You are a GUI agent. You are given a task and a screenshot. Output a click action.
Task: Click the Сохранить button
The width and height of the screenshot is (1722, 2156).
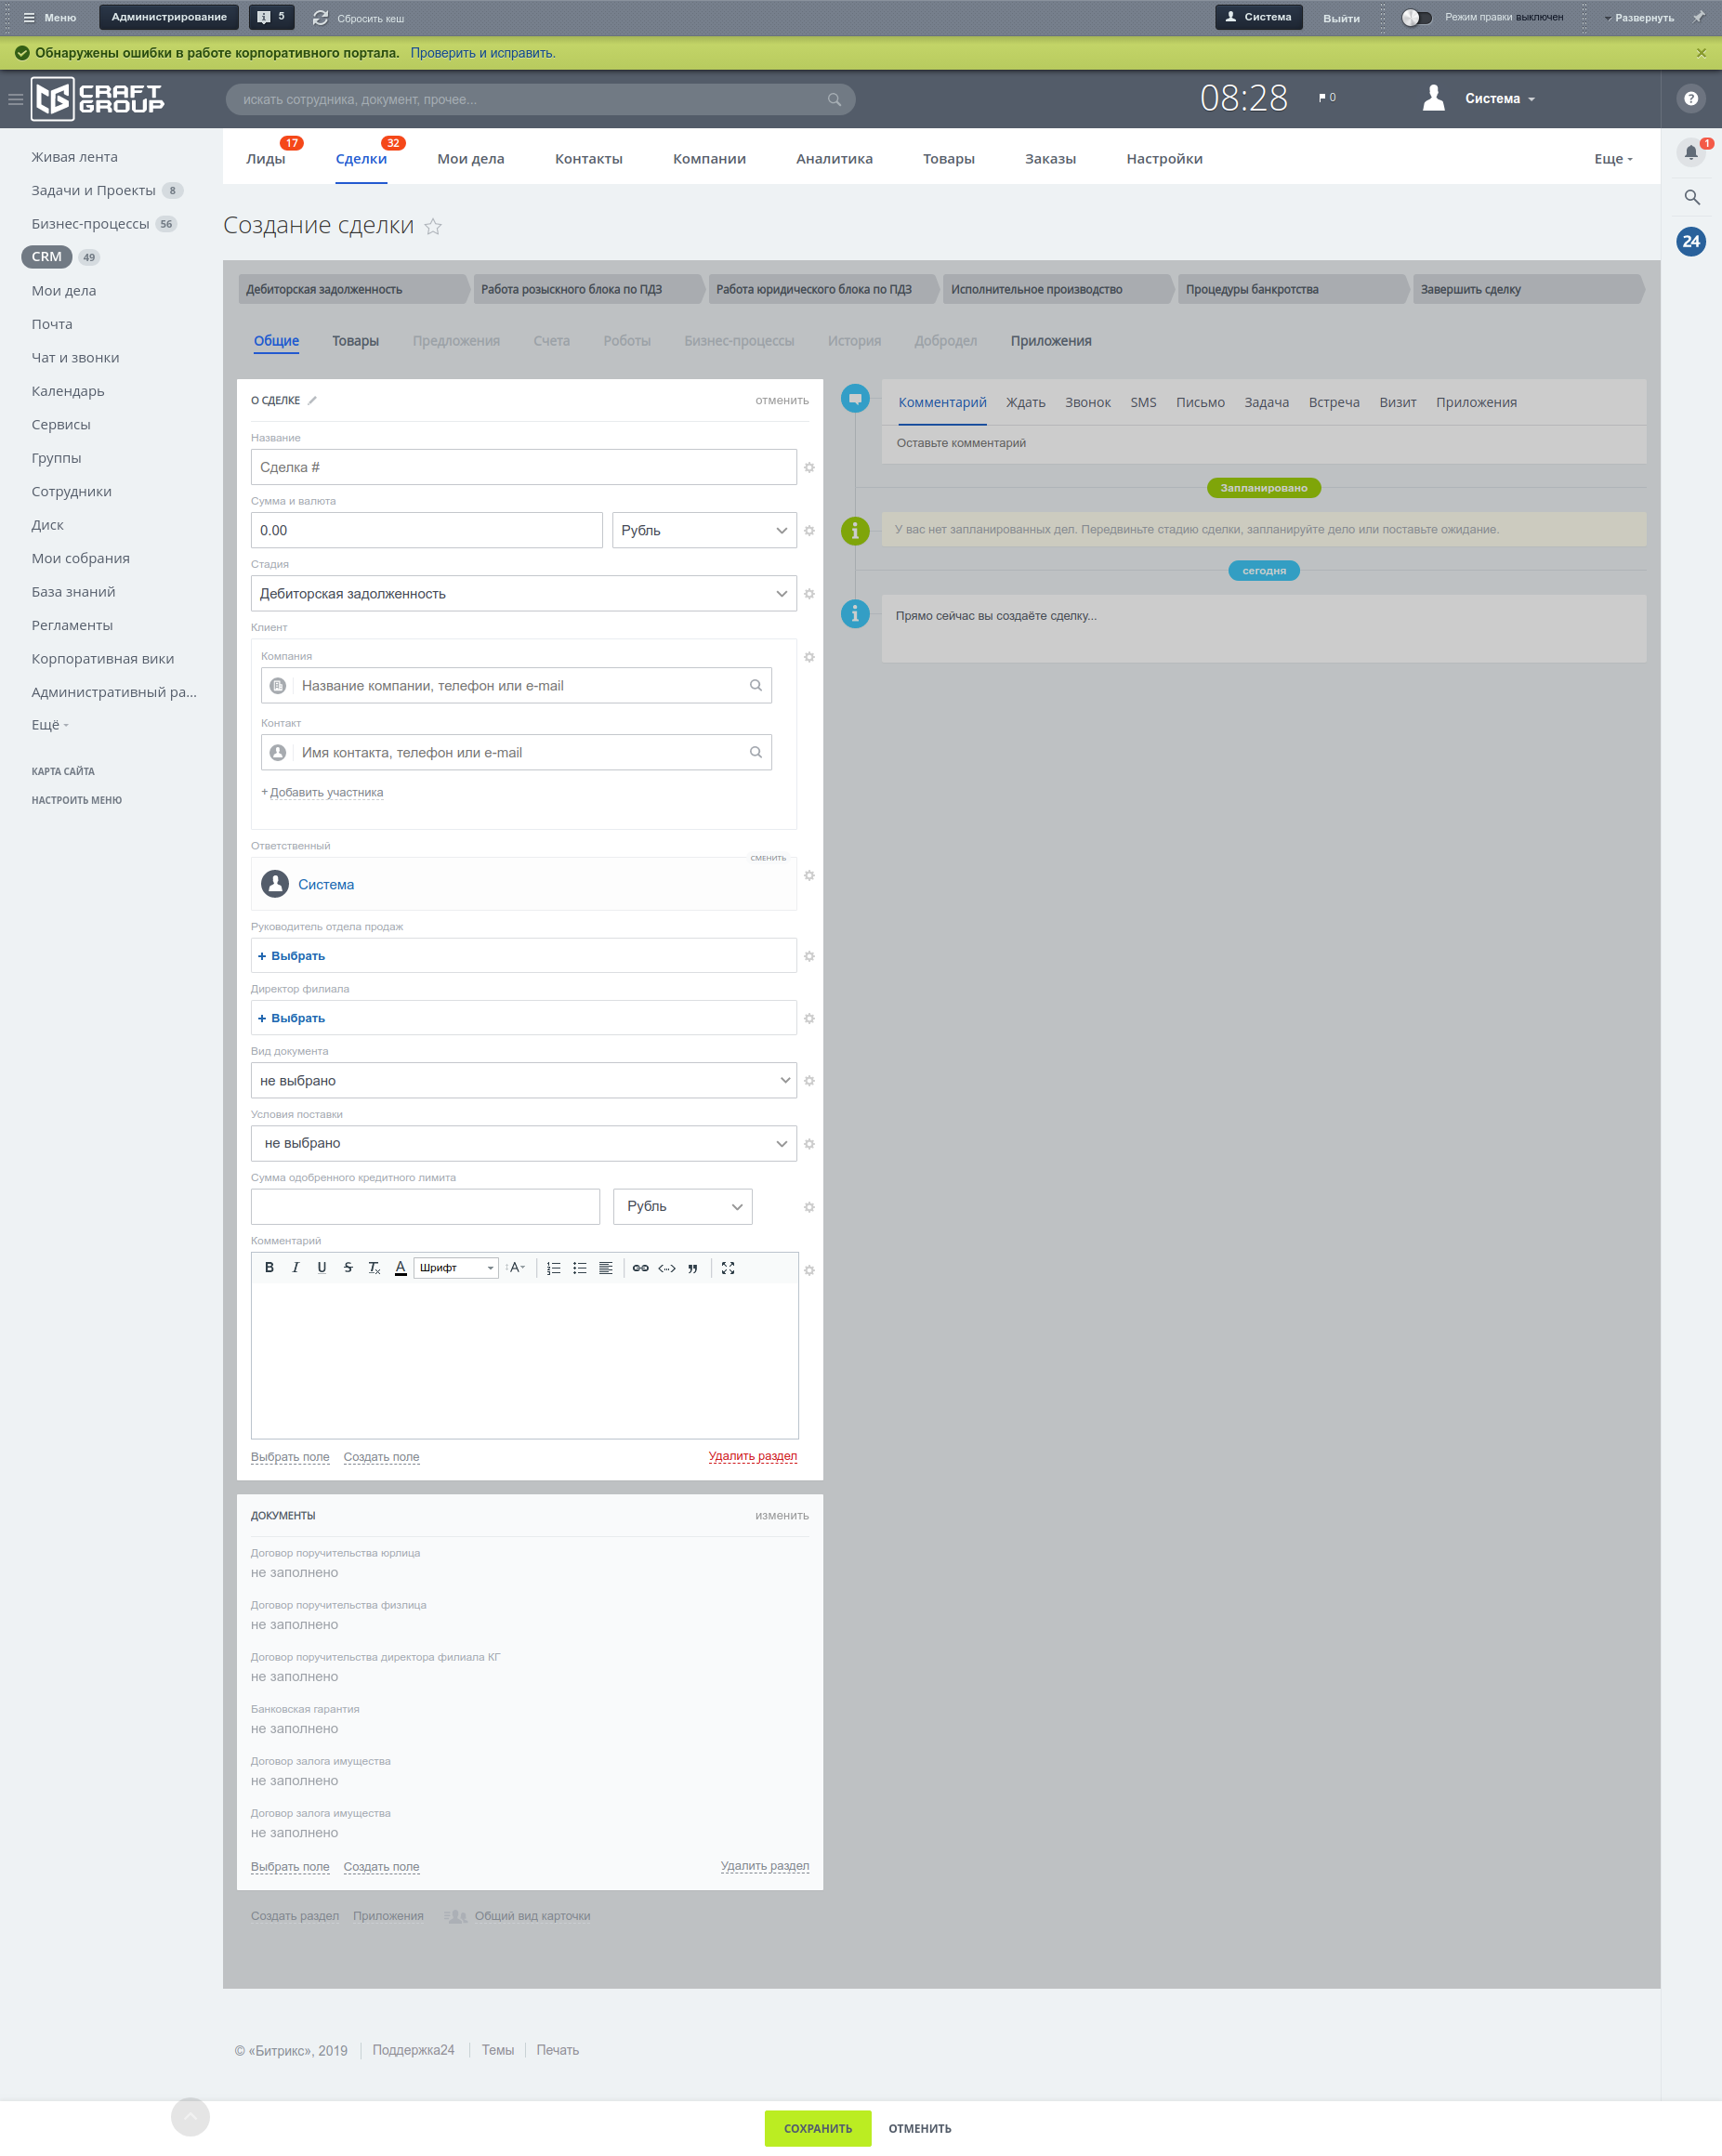(x=817, y=2128)
